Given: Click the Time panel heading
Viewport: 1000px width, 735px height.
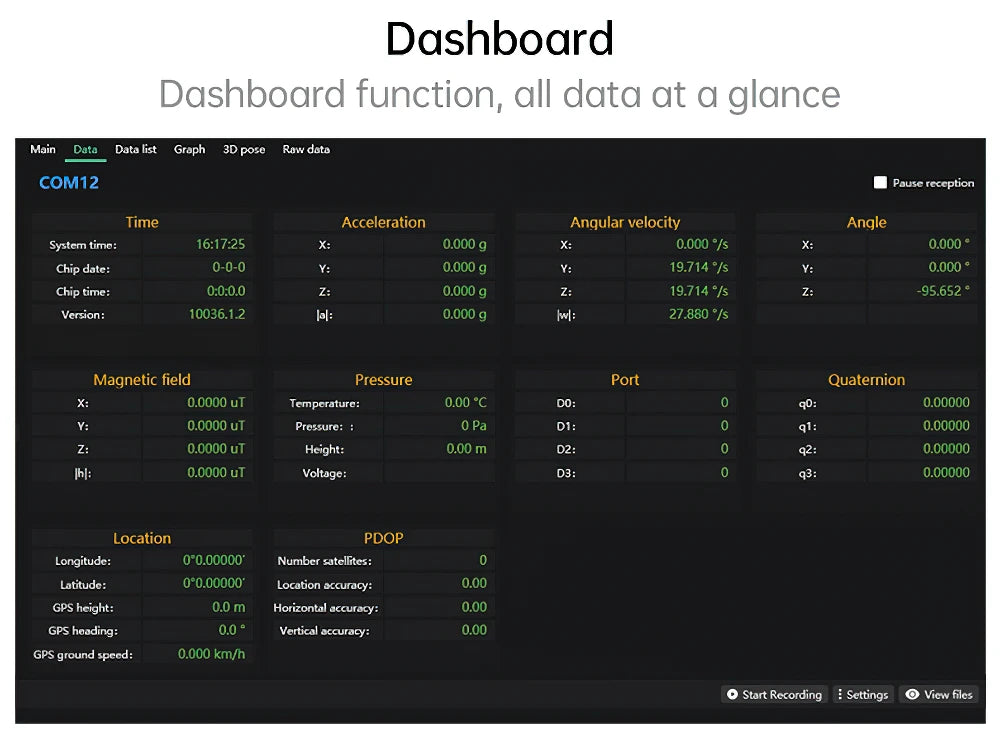Looking at the screenshot, I should pos(142,222).
